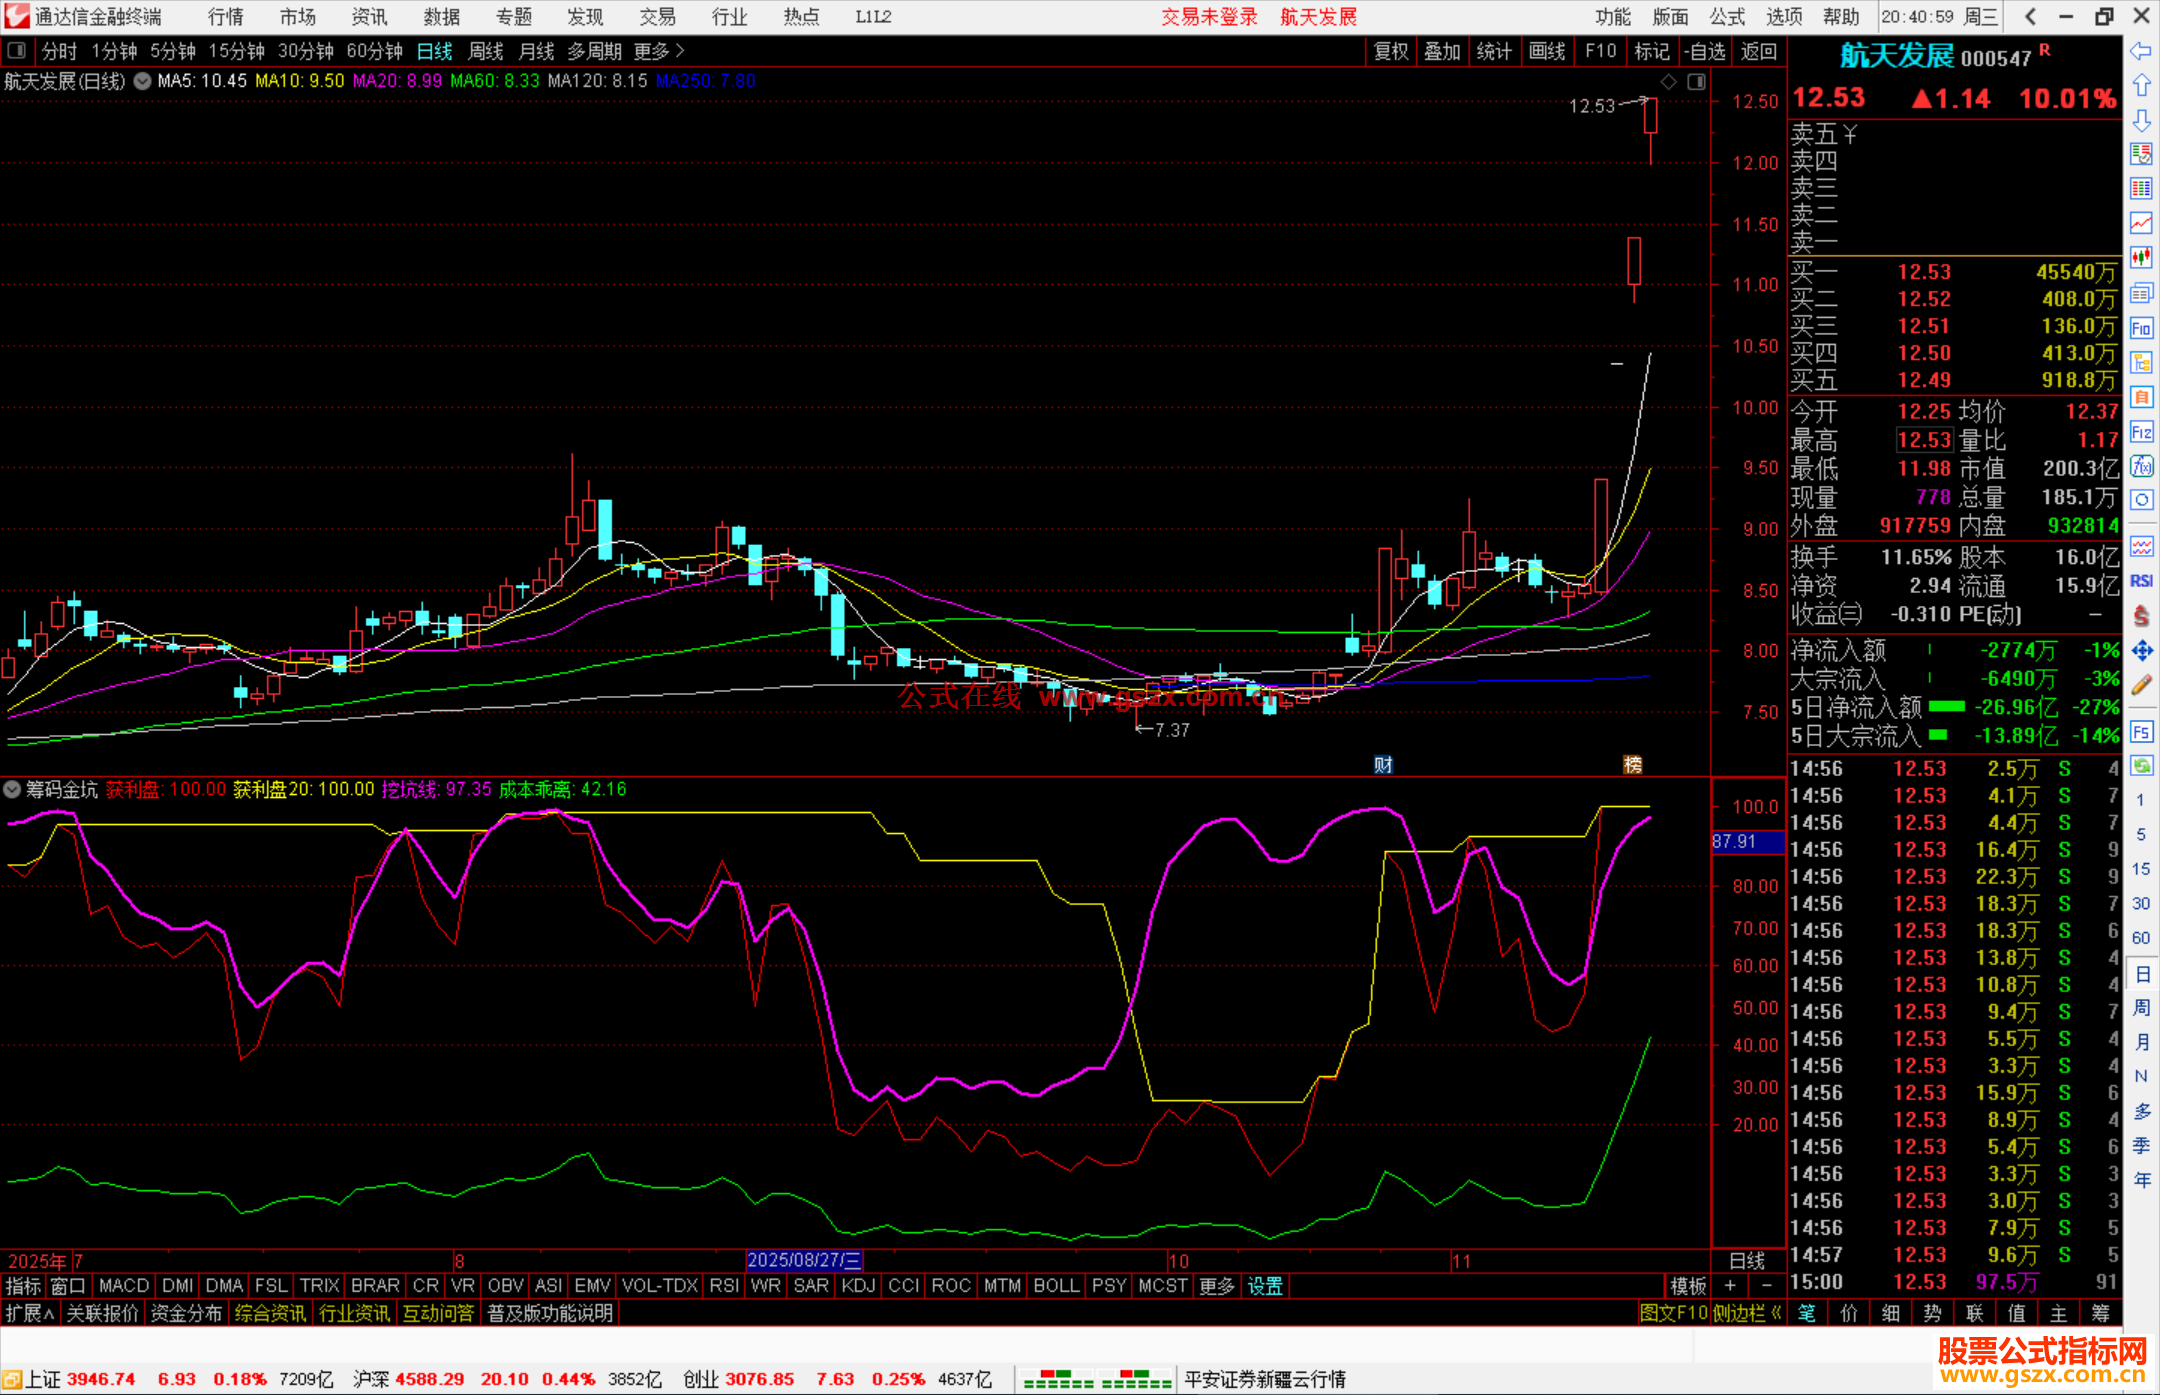
Task: Click the F10 icon in right sidebar
Action: tap(2141, 328)
